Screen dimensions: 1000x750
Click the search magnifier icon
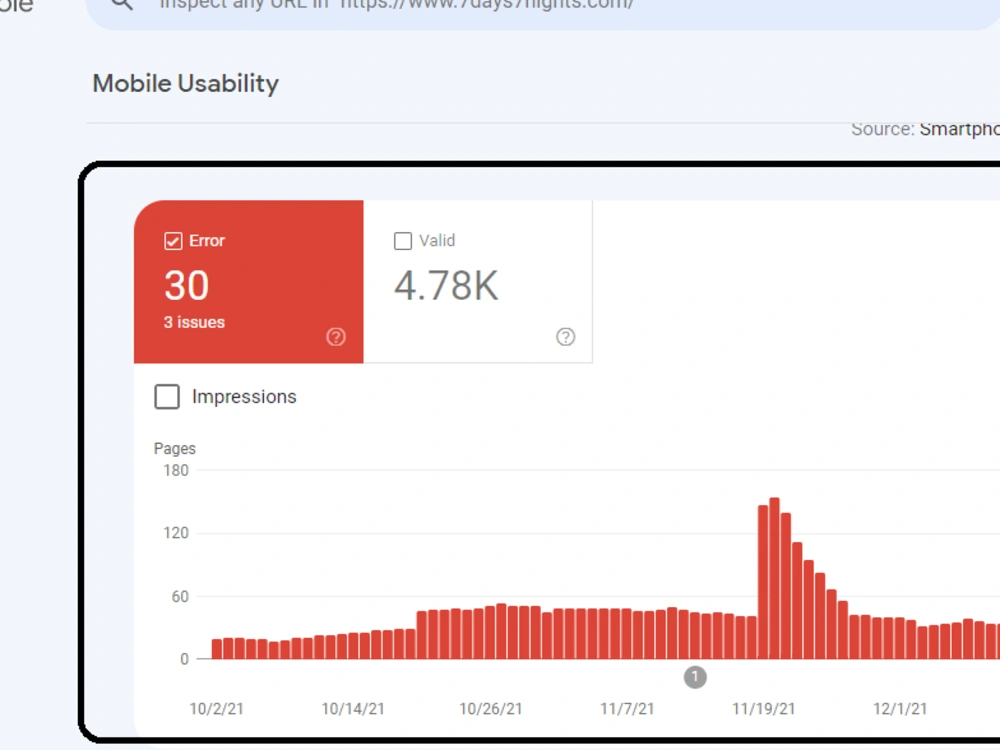click(x=122, y=4)
